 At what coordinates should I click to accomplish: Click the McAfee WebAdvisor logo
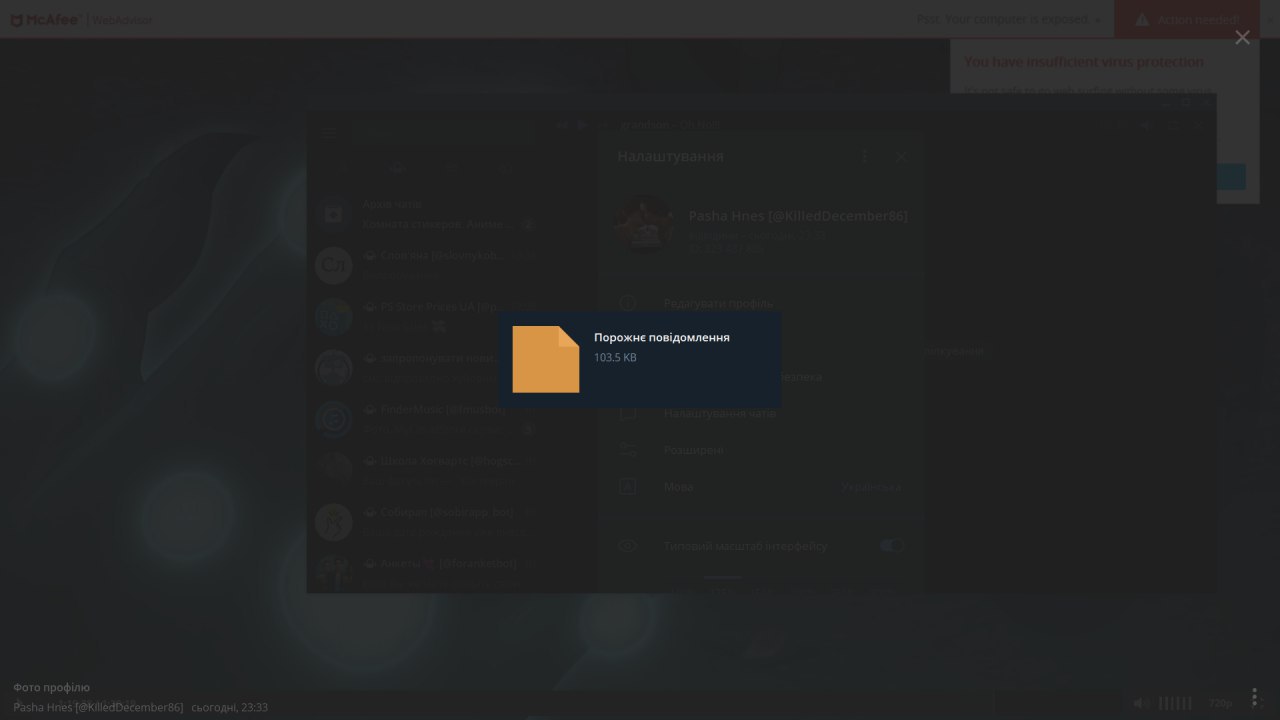click(x=80, y=19)
